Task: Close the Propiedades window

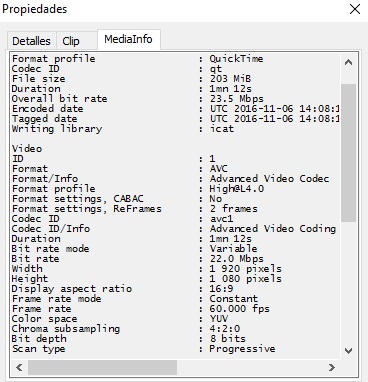Action: [355, 9]
